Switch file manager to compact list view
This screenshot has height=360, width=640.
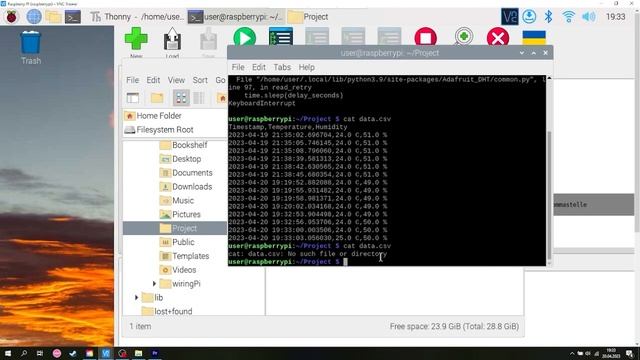pyautogui.click(x=199, y=98)
